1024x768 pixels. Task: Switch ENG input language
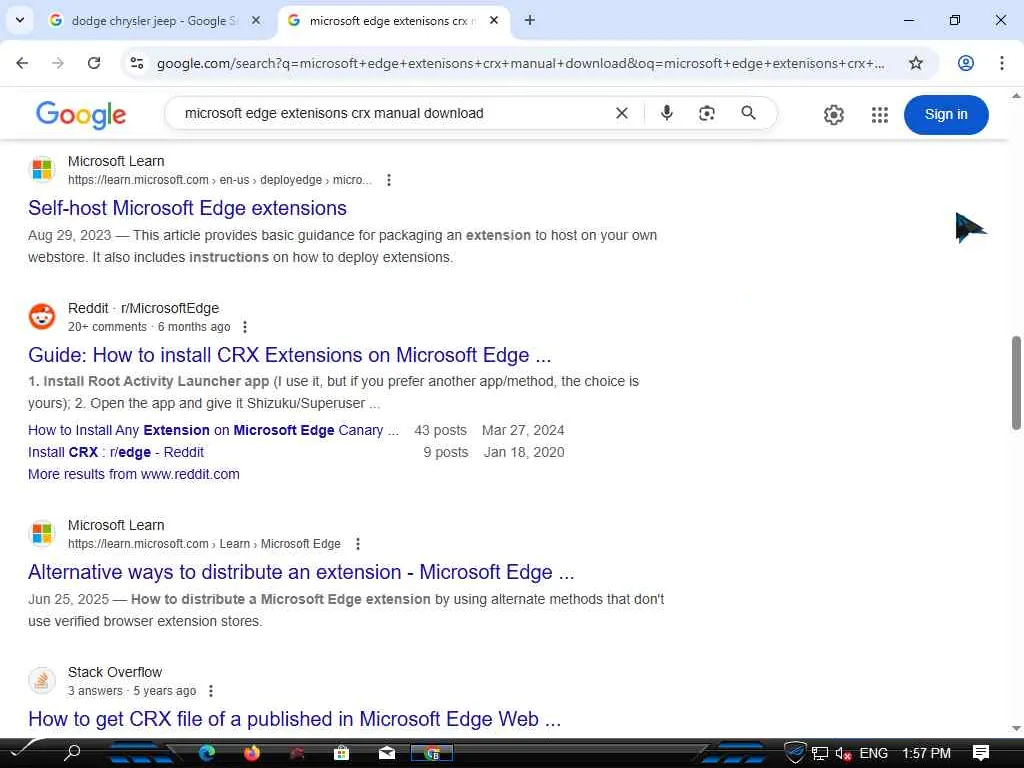click(x=873, y=754)
